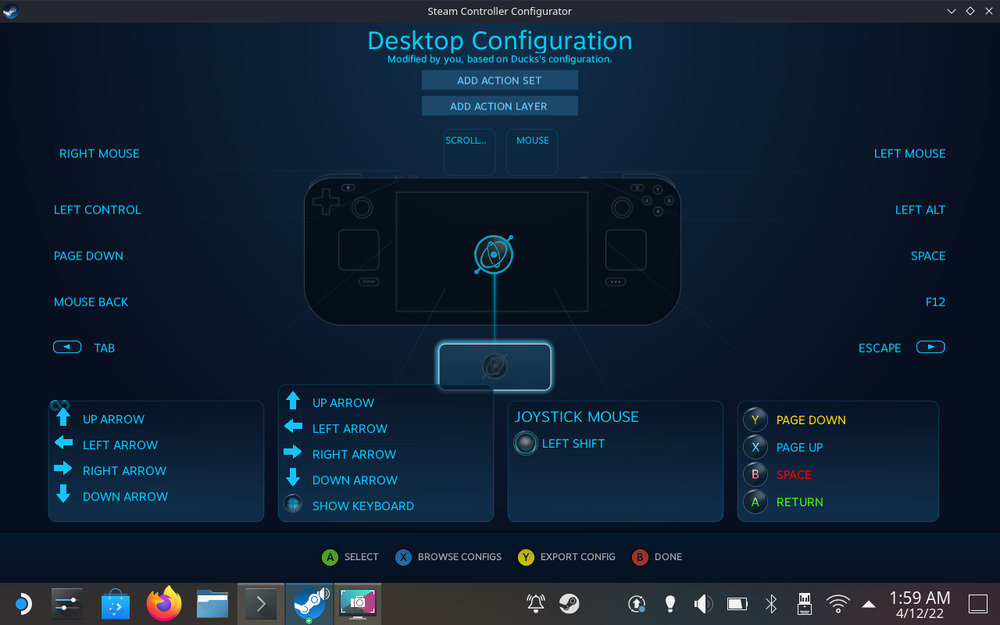Select the cyan SPACE label under LEFT ALT

point(928,256)
